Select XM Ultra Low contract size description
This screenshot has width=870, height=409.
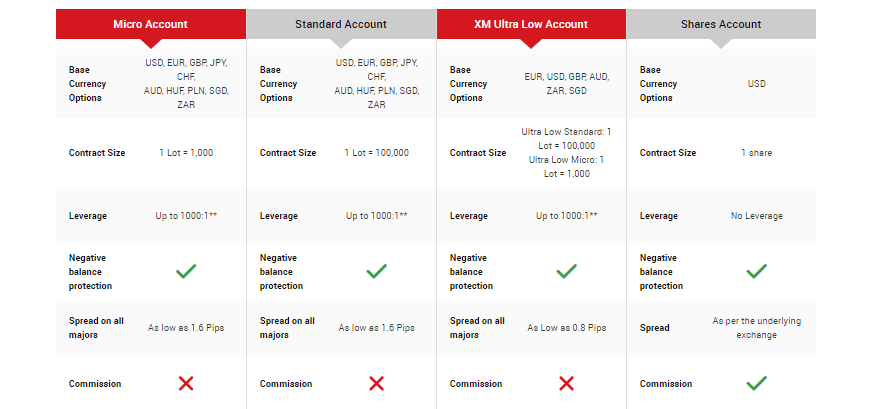click(566, 153)
